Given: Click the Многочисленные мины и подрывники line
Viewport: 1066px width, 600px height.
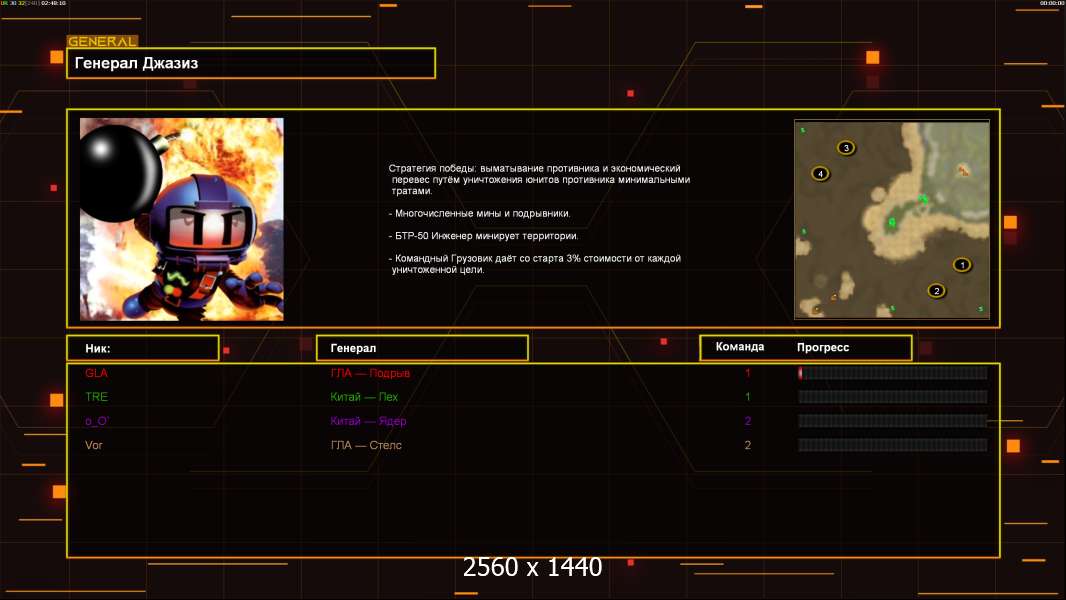Looking at the screenshot, I should (x=479, y=213).
